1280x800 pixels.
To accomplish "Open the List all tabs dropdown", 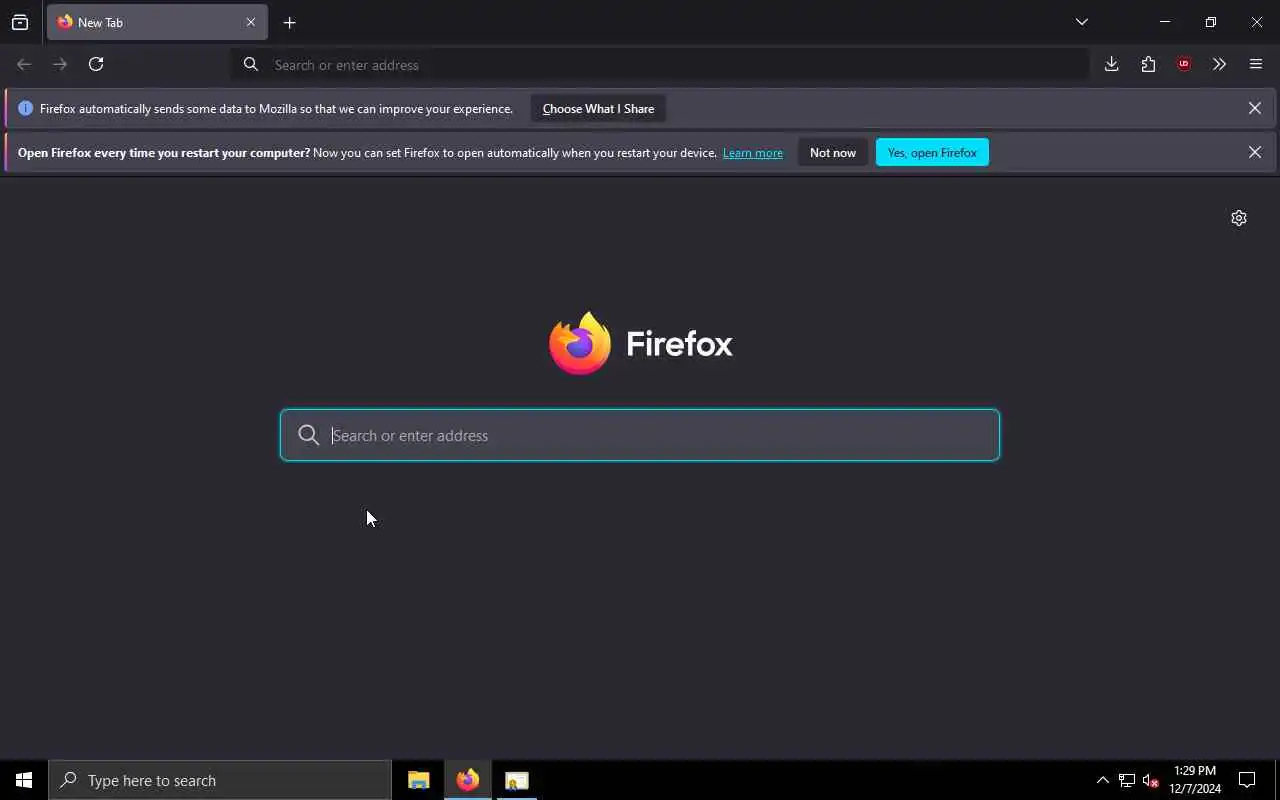I will tap(1082, 22).
